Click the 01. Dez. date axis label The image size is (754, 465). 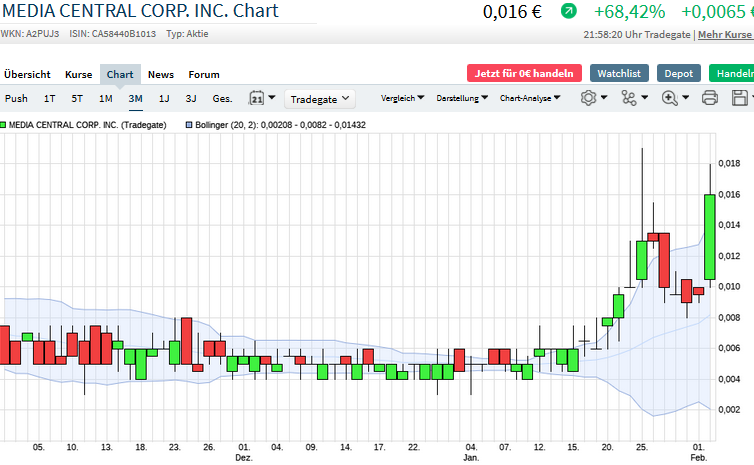[244, 452]
